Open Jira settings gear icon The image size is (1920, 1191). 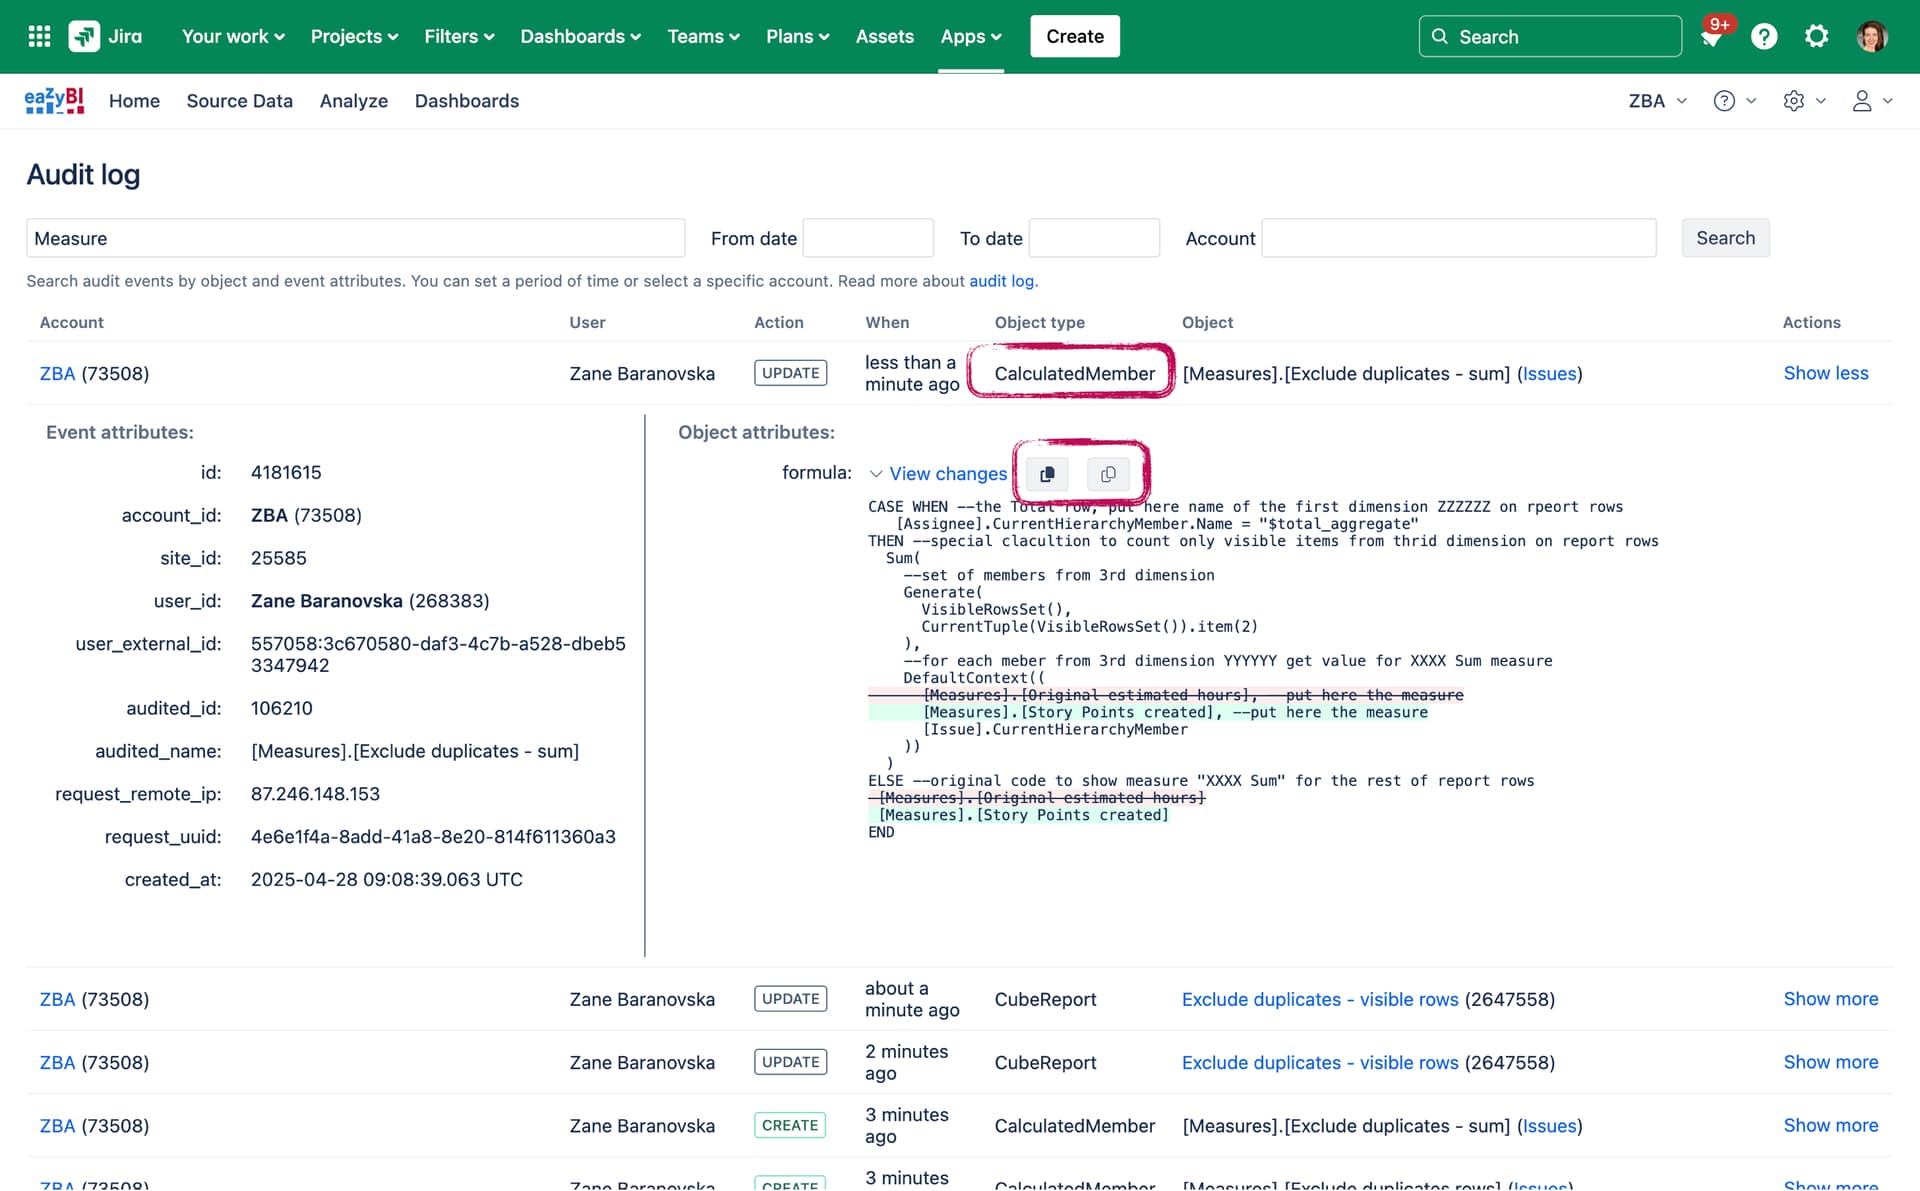coord(1816,37)
